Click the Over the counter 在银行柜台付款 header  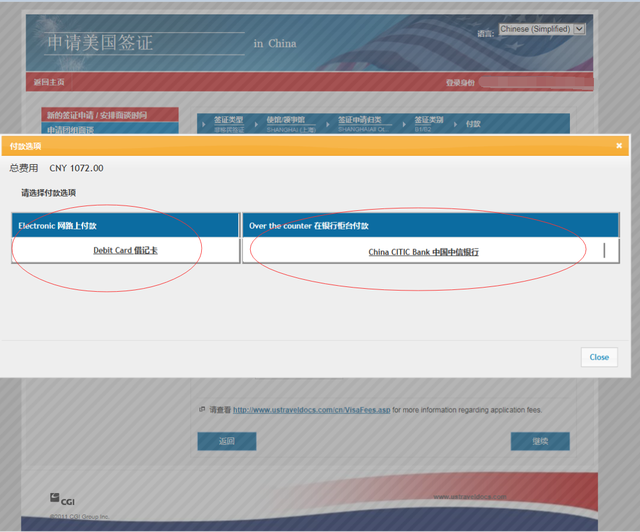tap(431, 225)
